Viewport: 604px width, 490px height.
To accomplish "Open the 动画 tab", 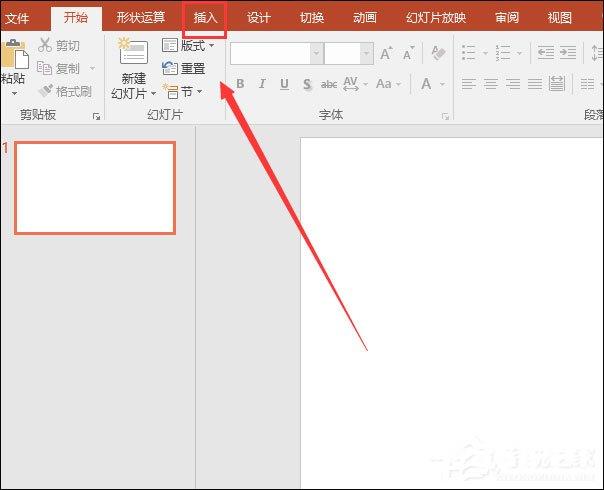I will [364, 18].
